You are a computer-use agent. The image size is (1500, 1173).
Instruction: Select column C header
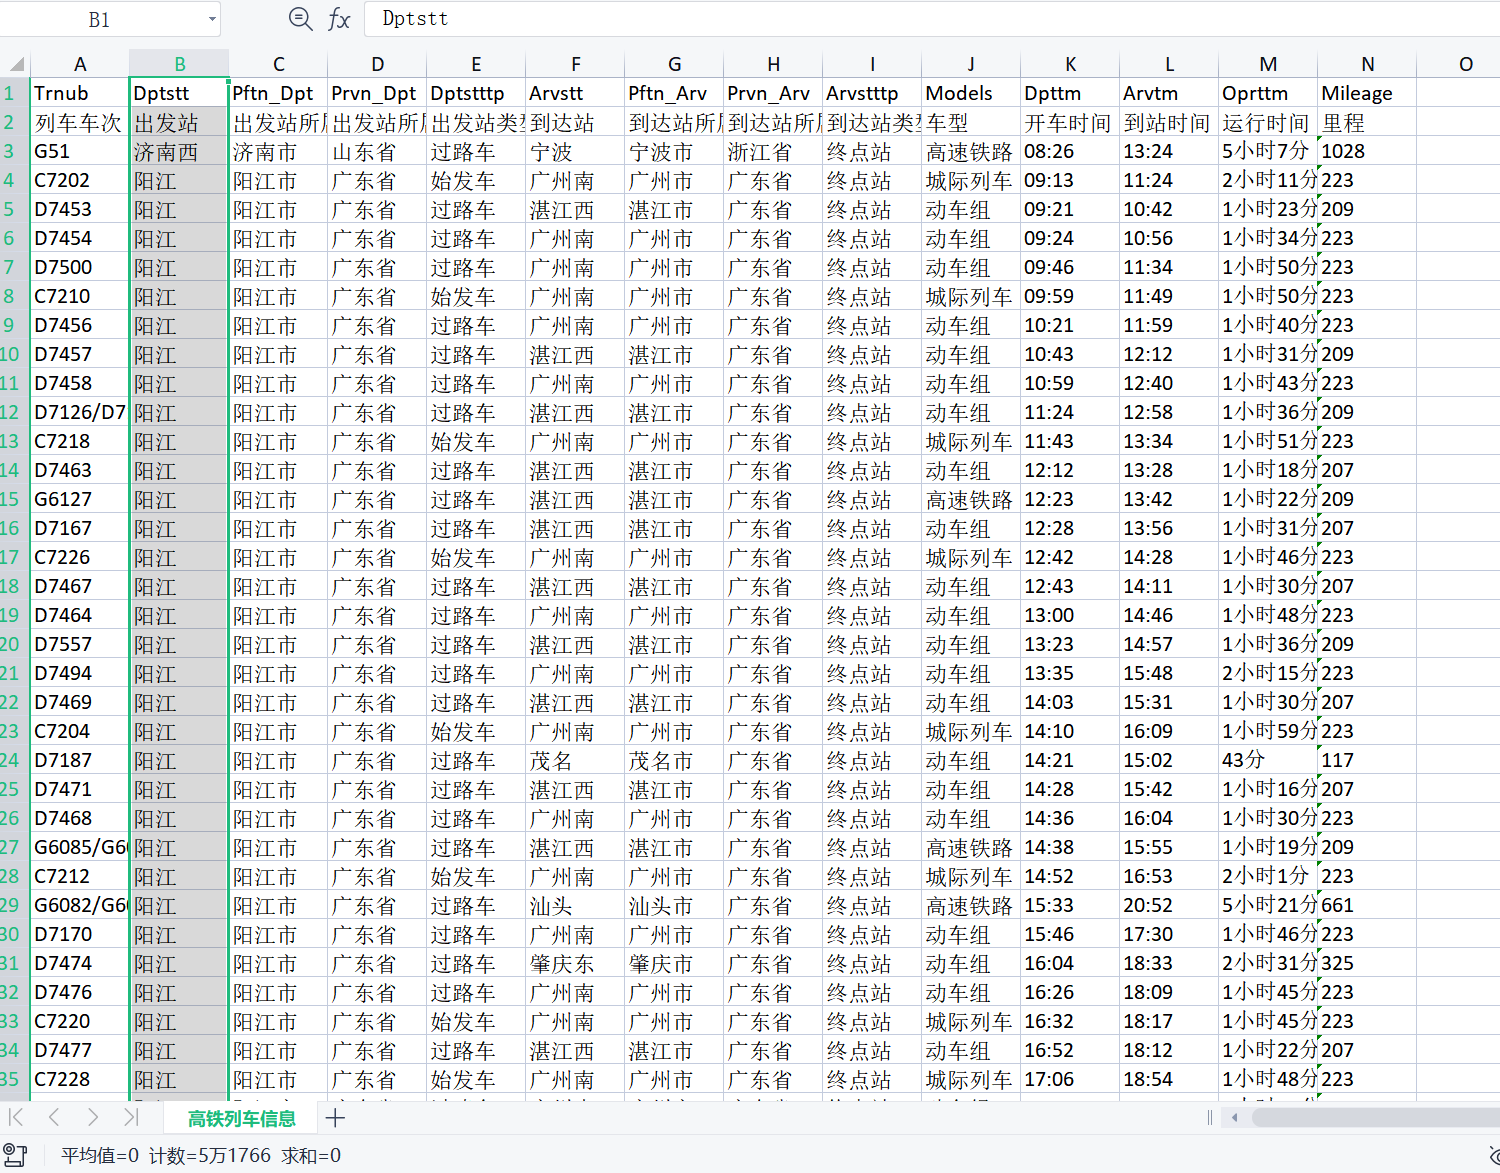pyautogui.click(x=278, y=64)
